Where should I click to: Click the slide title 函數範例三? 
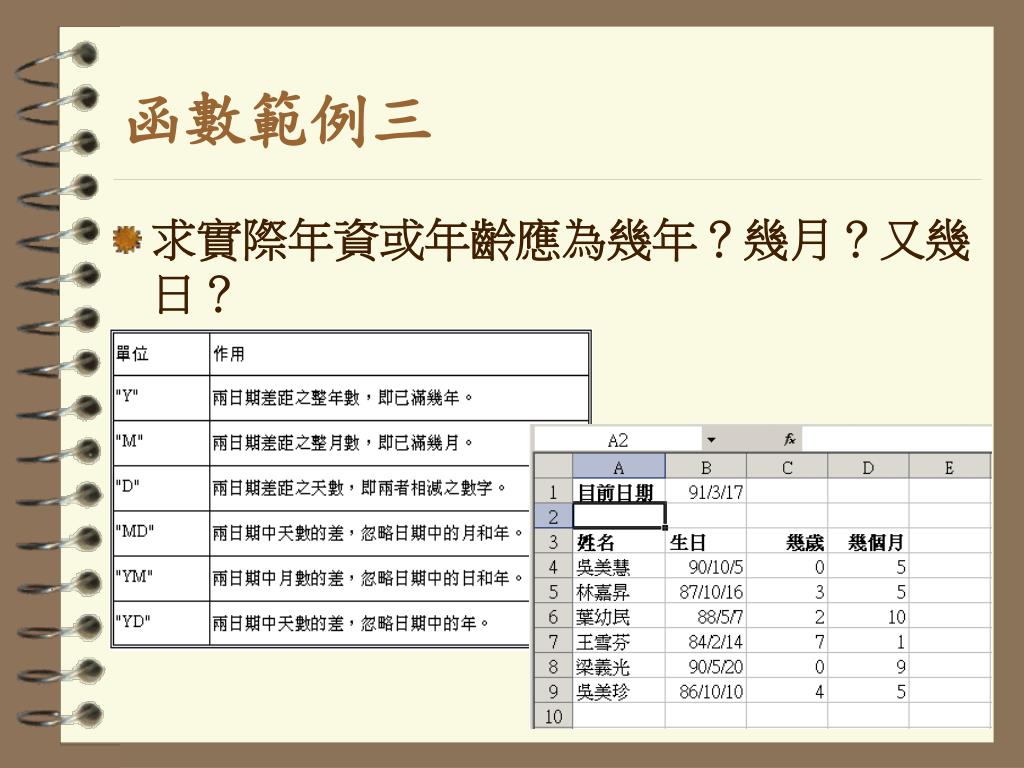(279, 120)
